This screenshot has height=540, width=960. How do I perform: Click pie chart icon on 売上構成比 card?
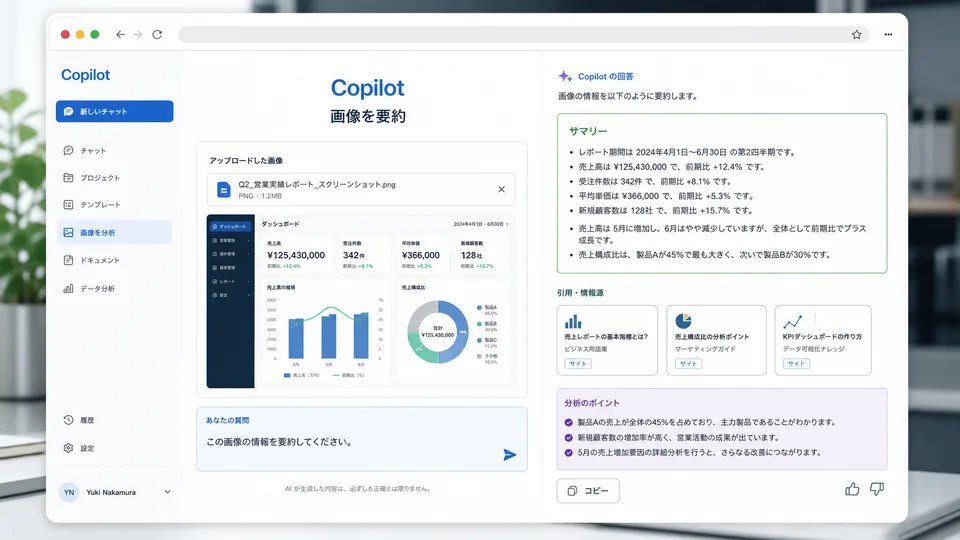[683, 321]
